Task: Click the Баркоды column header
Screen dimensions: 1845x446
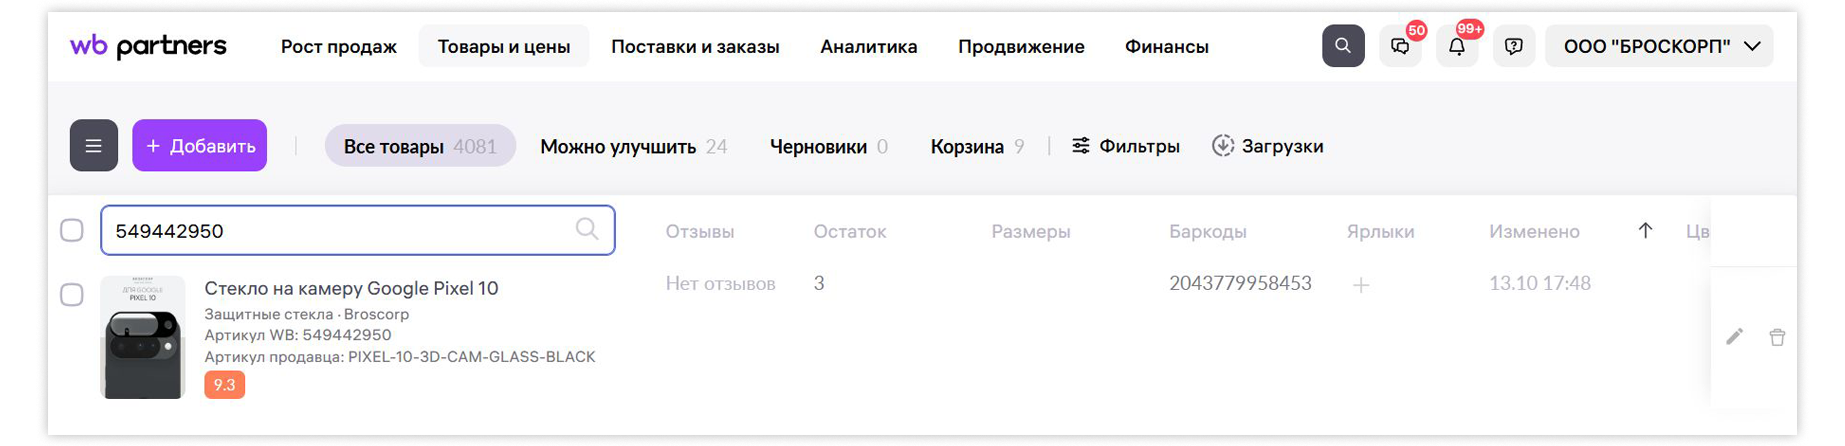Action: 1208,232
